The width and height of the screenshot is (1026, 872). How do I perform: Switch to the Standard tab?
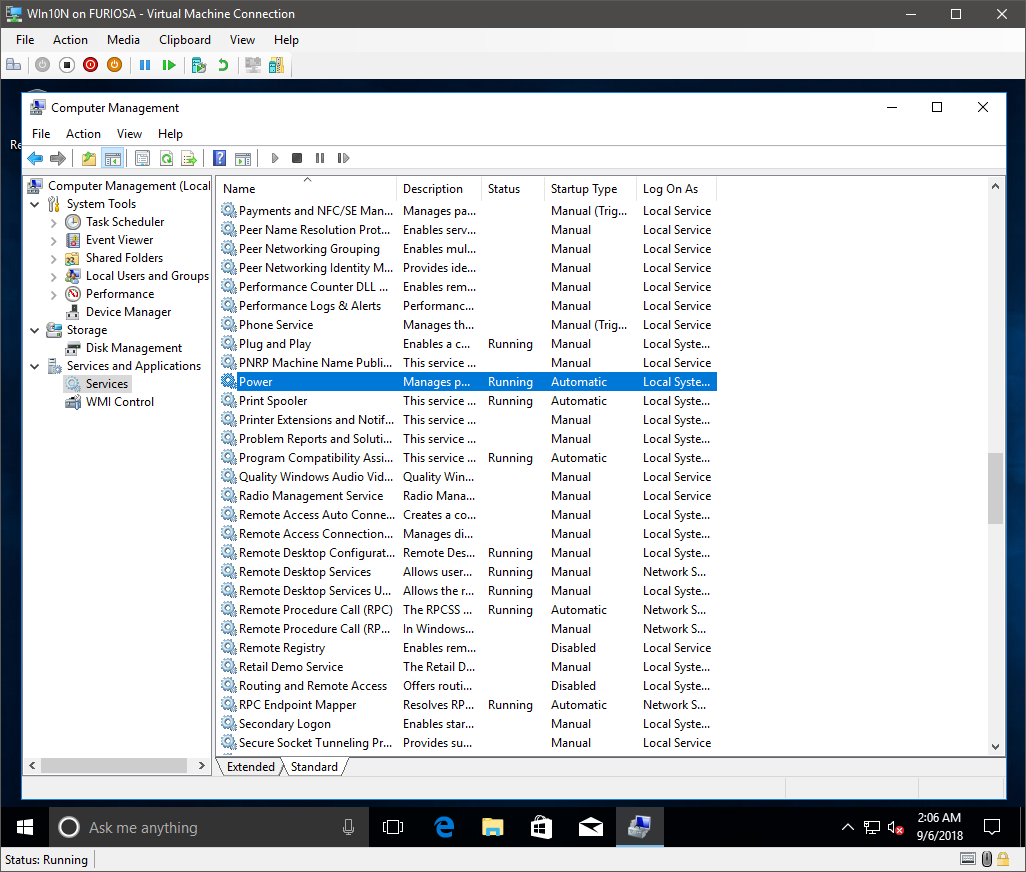point(314,767)
